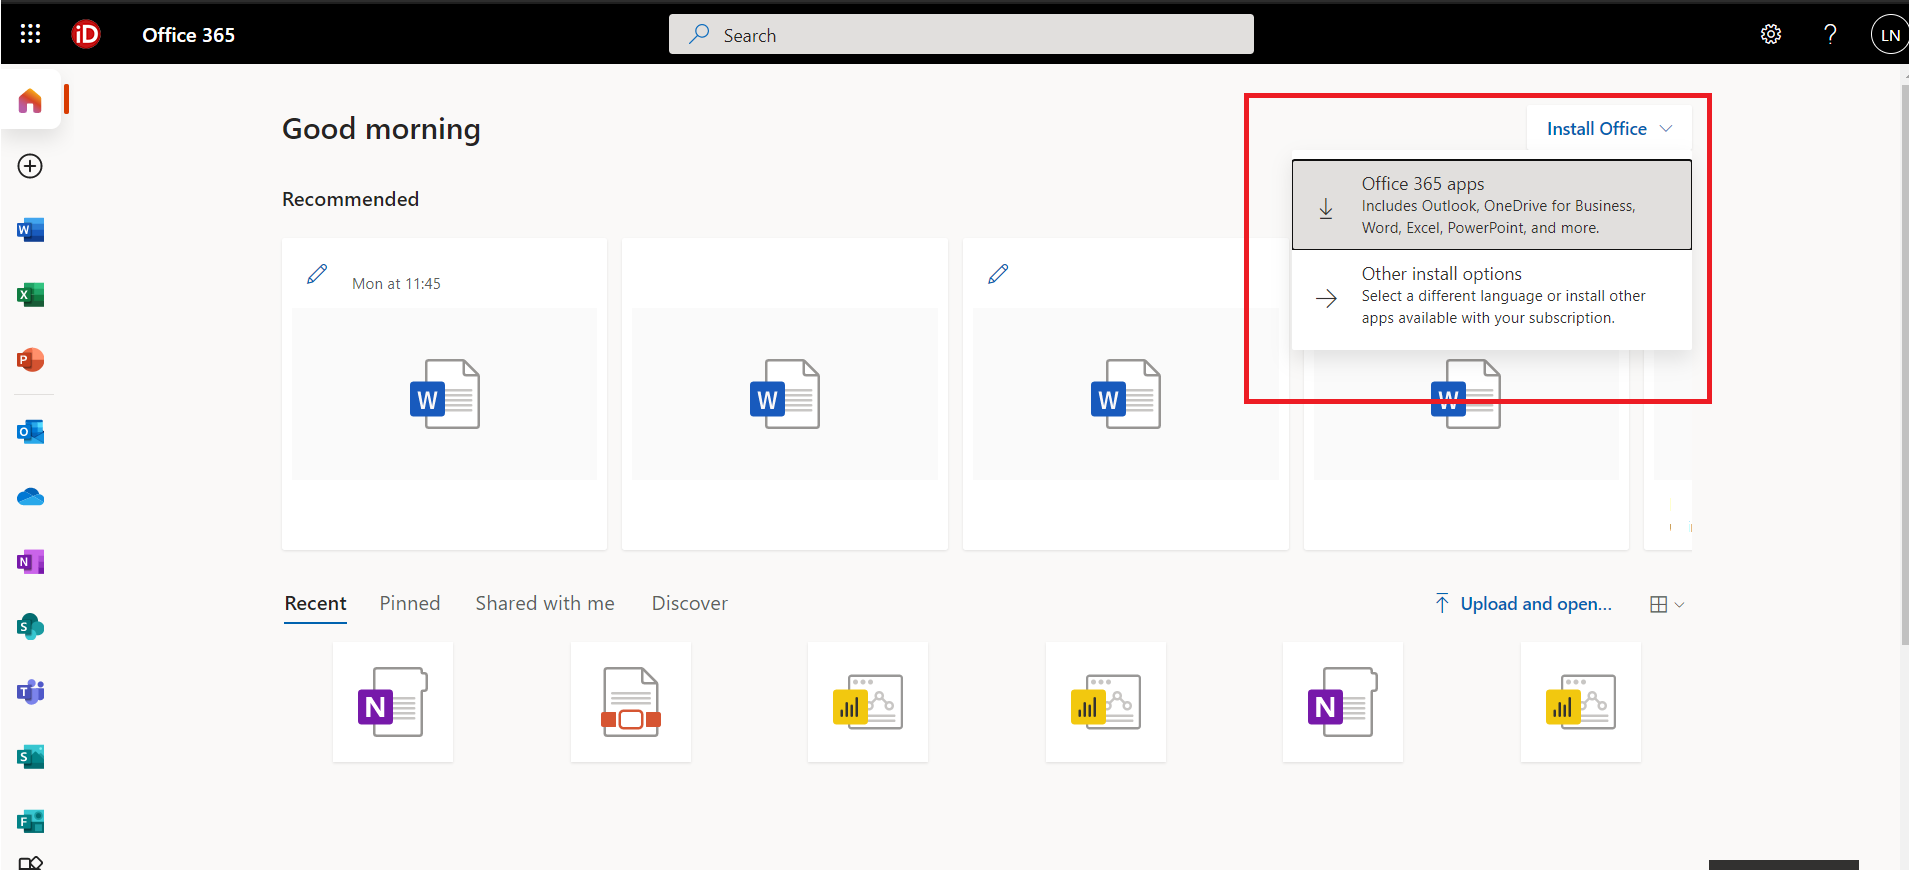The width and height of the screenshot is (1909, 870).
Task: Open PowerPoint from the sidebar
Action: (x=30, y=360)
